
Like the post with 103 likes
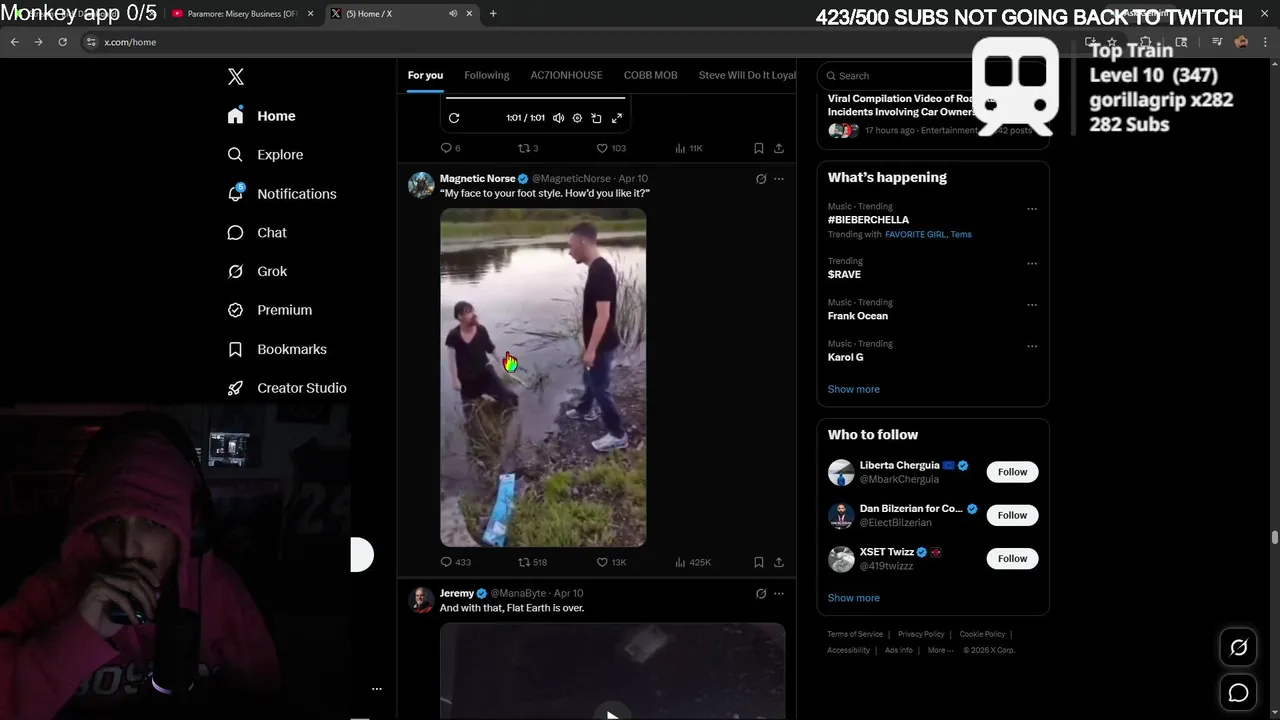click(611, 148)
